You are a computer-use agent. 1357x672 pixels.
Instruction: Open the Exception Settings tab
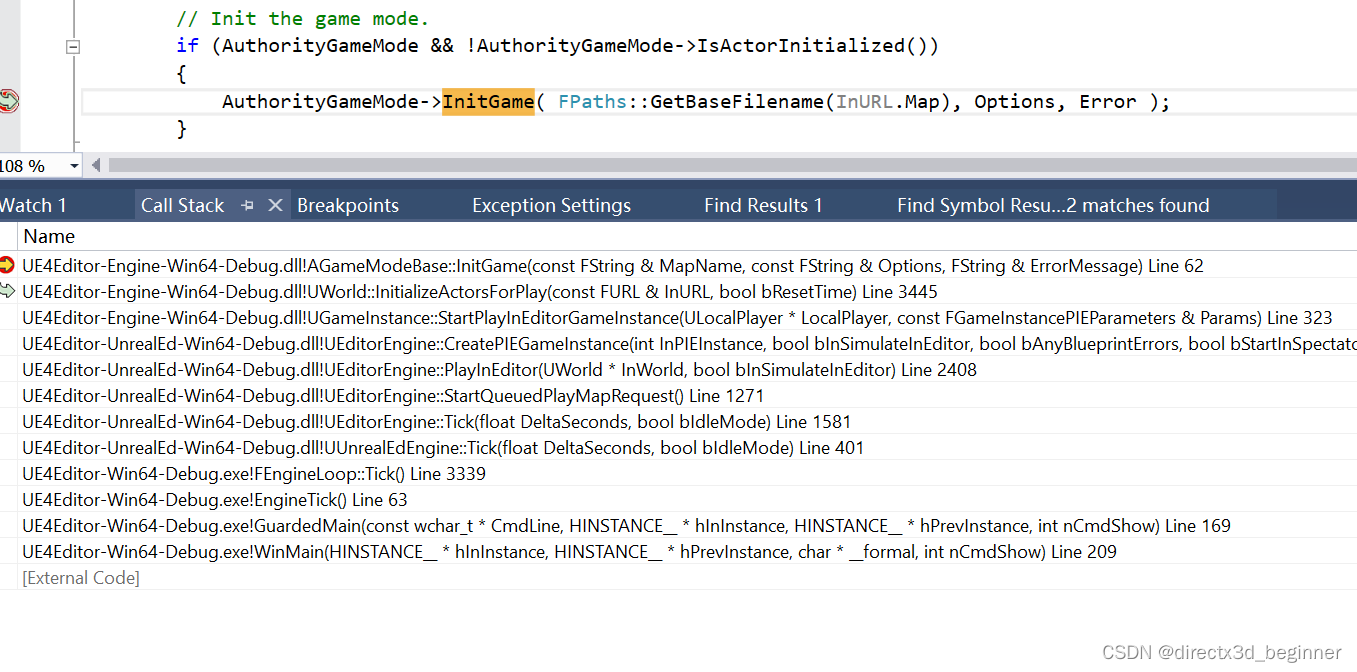click(x=551, y=205)
